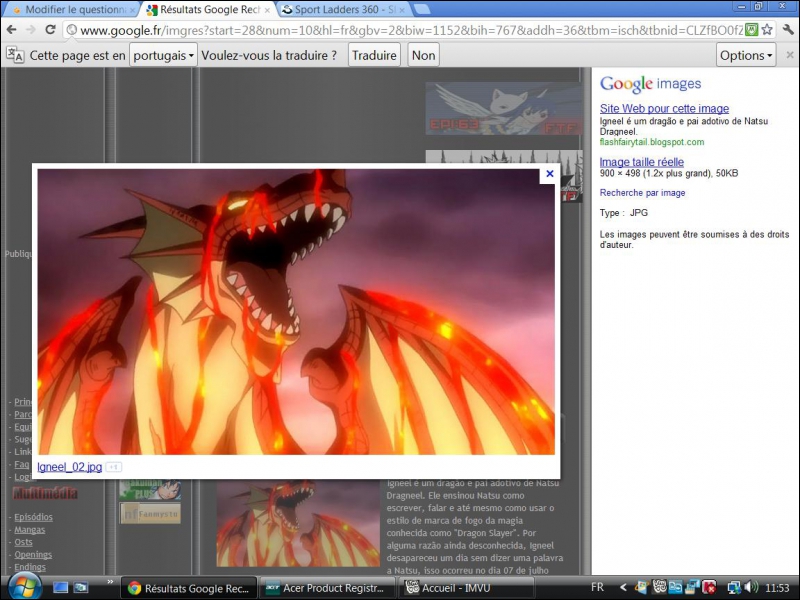Open a new tab with the new-tab button
Viewport: 800px width, 600px height.
click(421, 9)
